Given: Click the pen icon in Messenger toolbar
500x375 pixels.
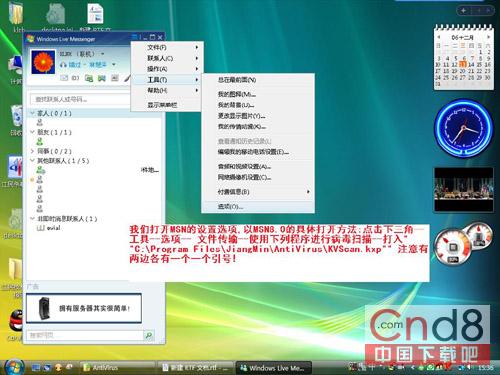Looking at the screenshot, I should coord(127,78).
